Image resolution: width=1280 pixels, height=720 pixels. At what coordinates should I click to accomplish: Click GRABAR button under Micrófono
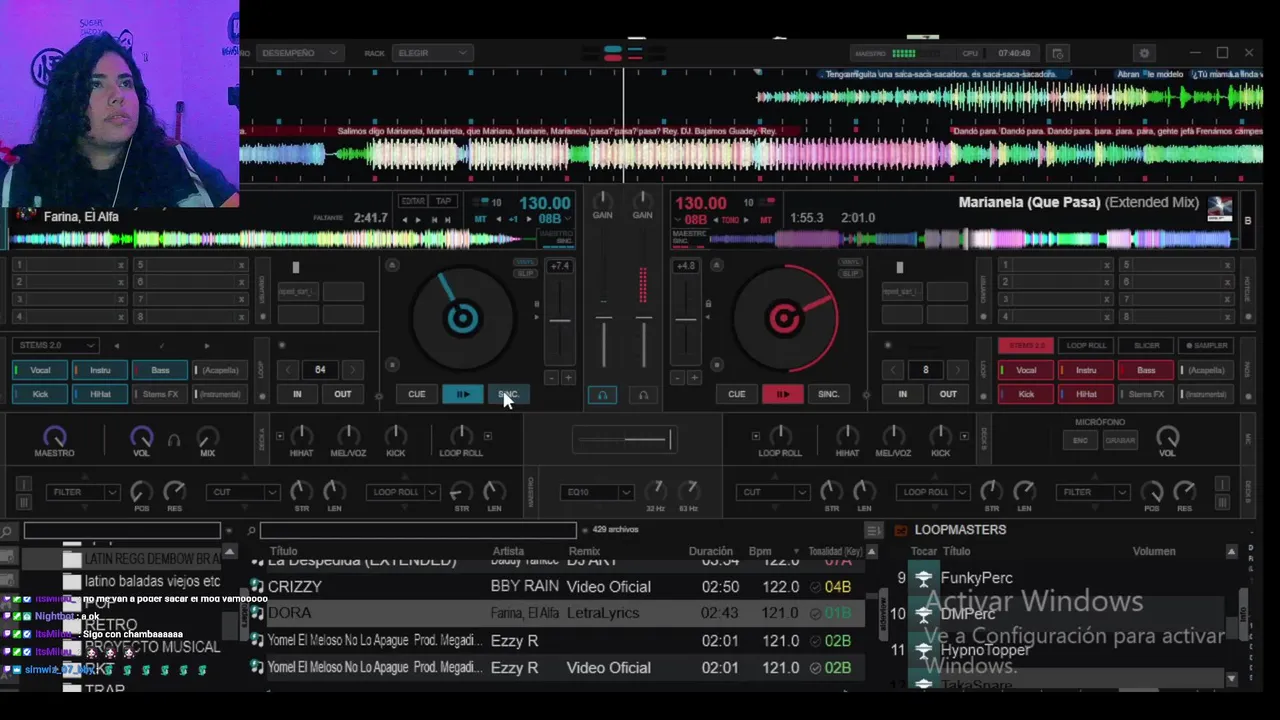click(1120, 441)
